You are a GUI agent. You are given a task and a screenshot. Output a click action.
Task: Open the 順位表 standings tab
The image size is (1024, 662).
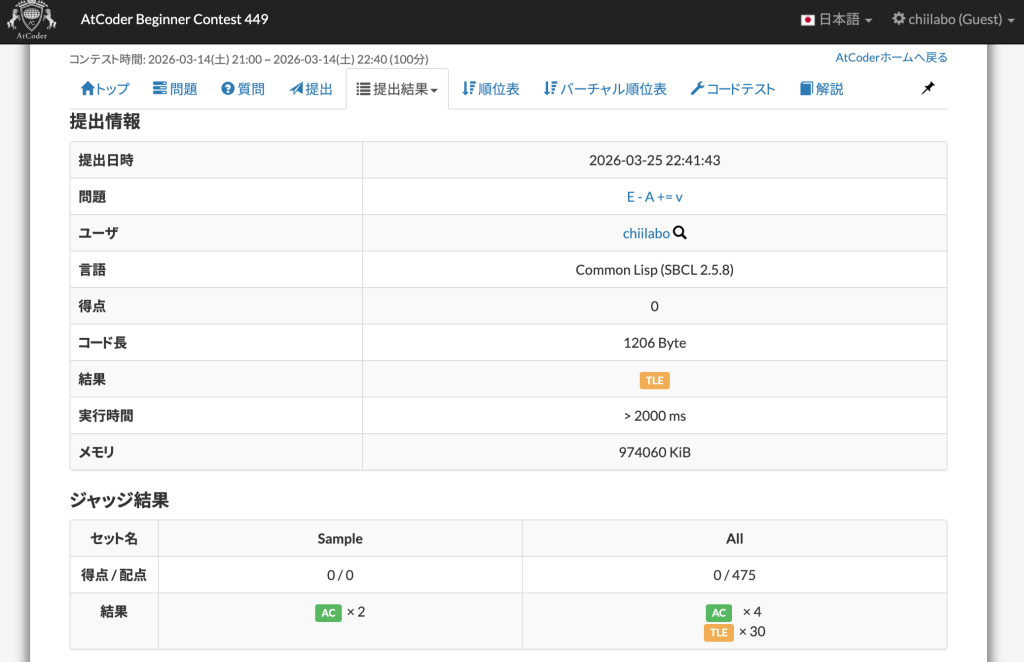491,89
